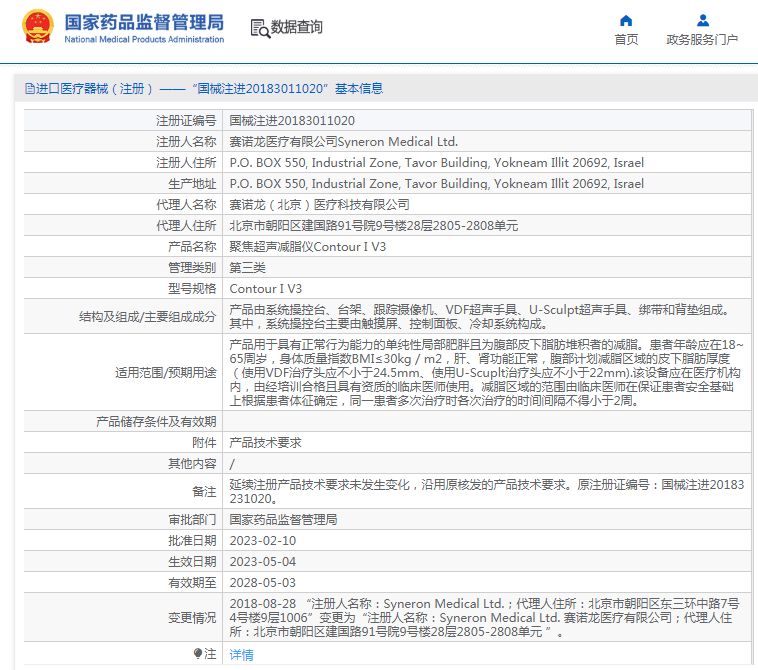Click the 适用范围/预期用途 label
The width and height of the screenshot is (758, 670).
pos(166,373)
